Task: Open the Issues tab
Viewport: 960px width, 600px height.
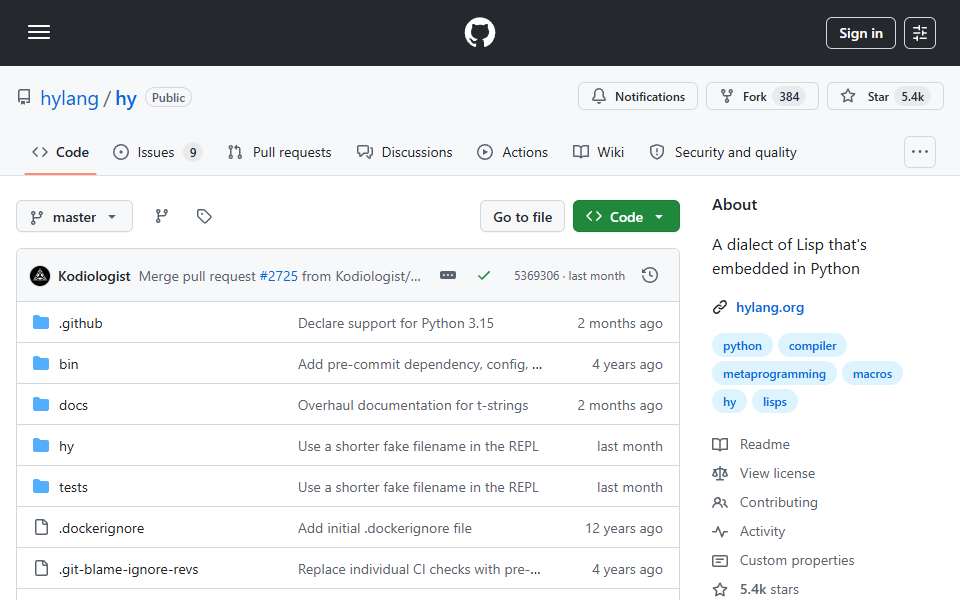Action: click(157, 152)
